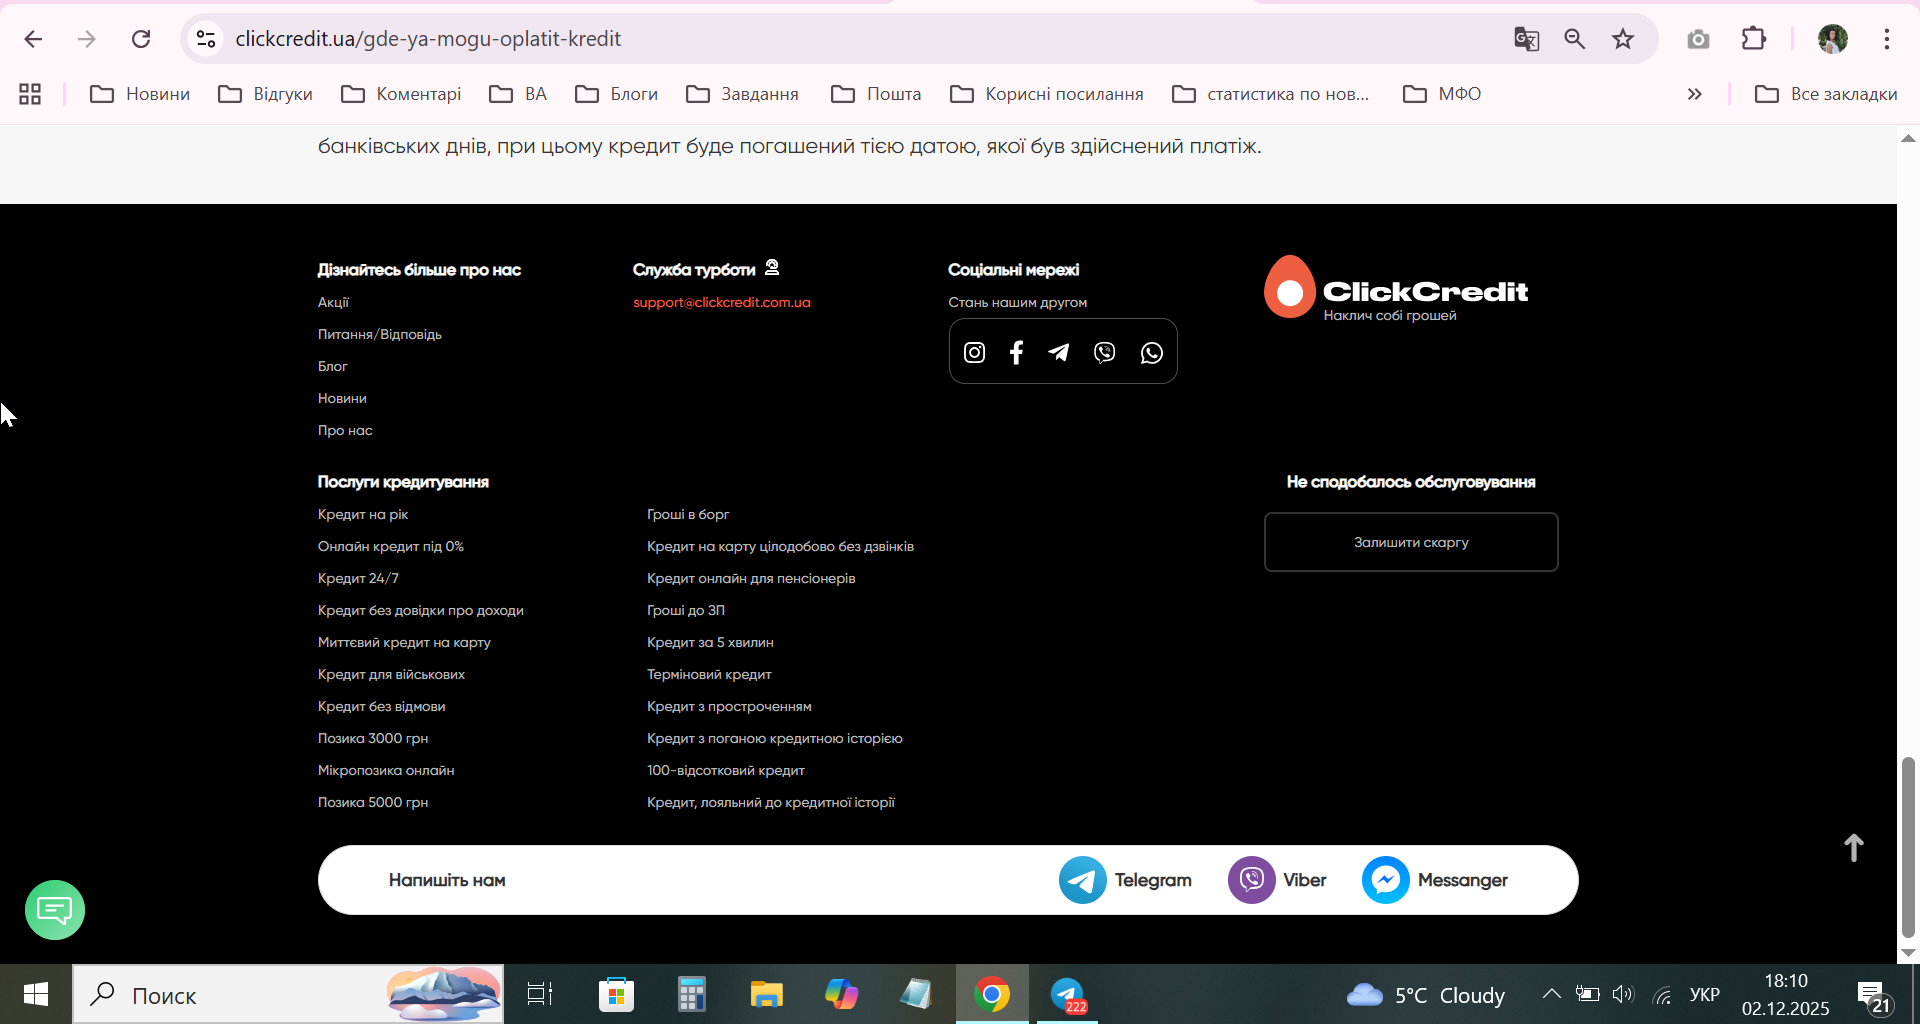The width and height of the screenshot is (1920, 1024).
Task: Open the Все закладки folder
Action: [1826, 94]
